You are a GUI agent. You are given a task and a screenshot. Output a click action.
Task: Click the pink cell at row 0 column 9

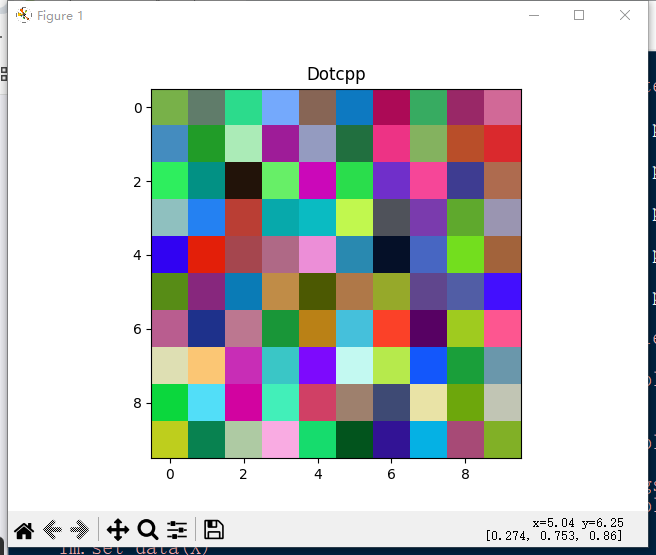pos(502,107)
